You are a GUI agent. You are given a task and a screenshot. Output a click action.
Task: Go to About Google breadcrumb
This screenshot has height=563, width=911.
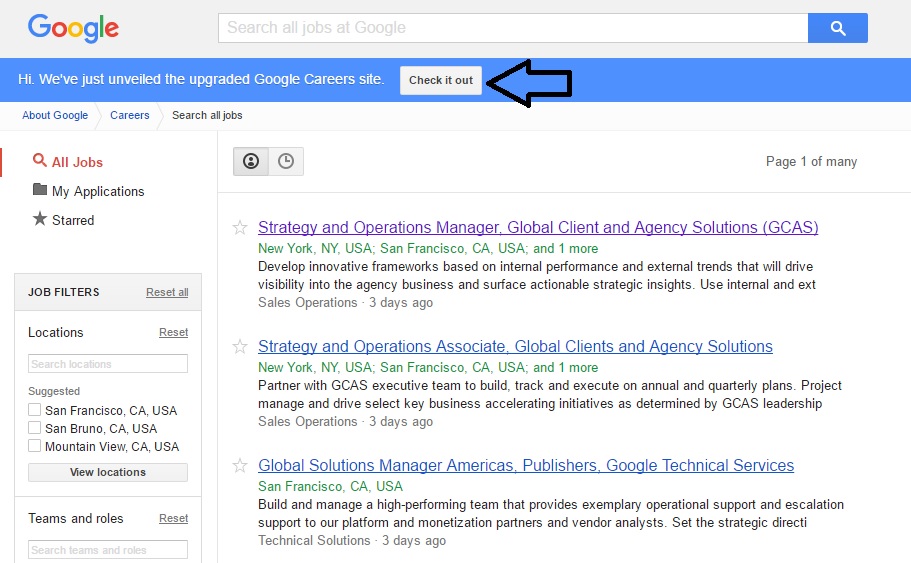pyautogui.click(x=55, y=115)
